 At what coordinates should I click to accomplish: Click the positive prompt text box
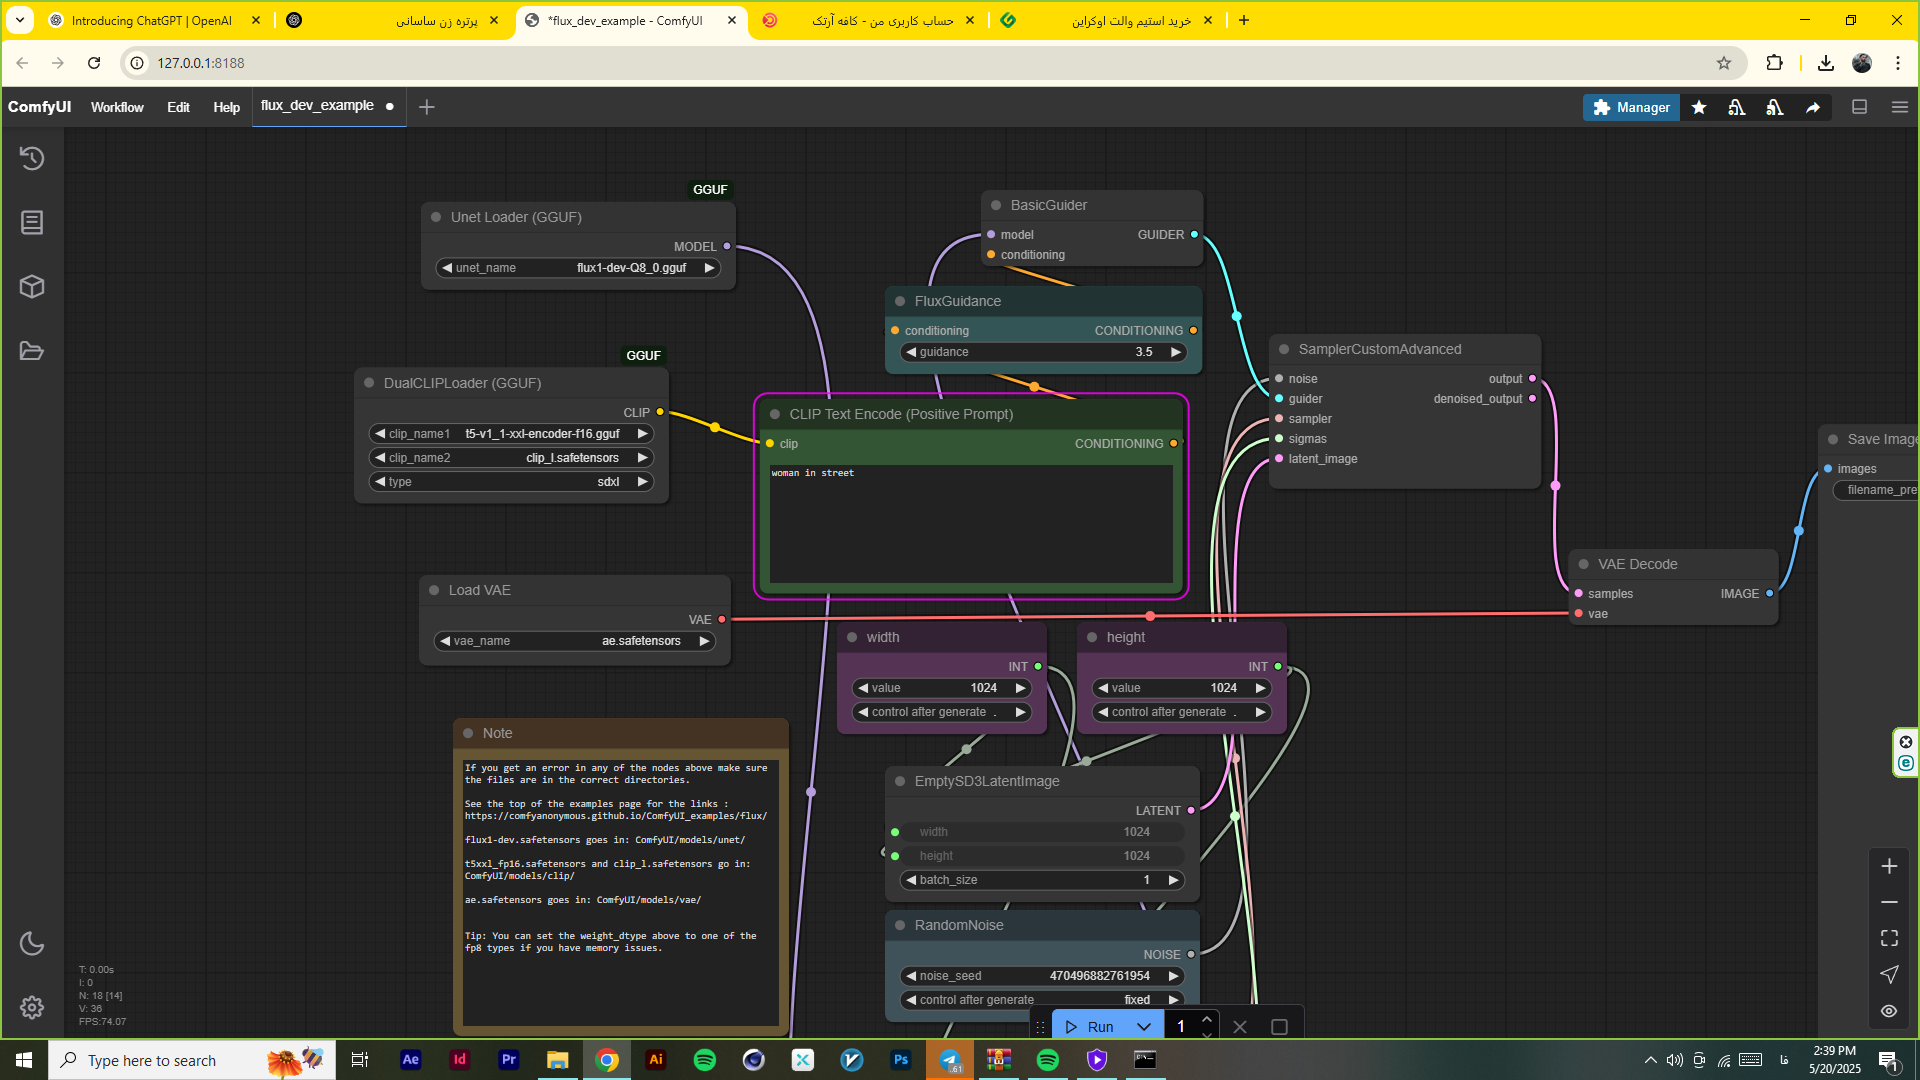click(x=970, y=522)
